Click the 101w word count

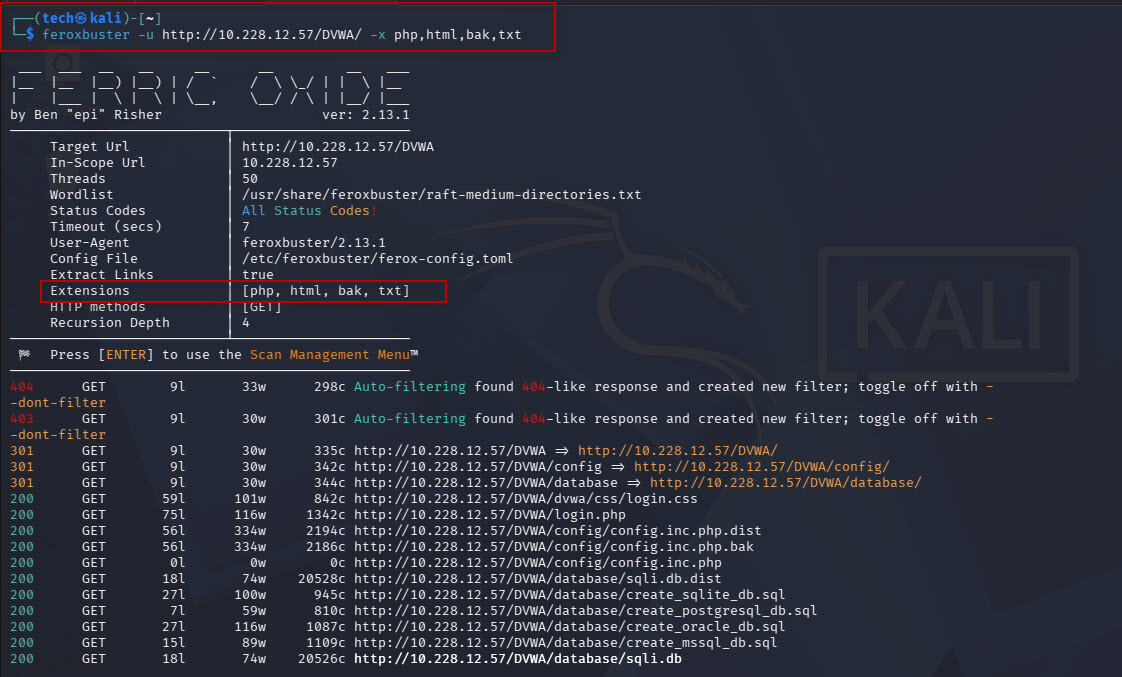[x=250, y=499]
